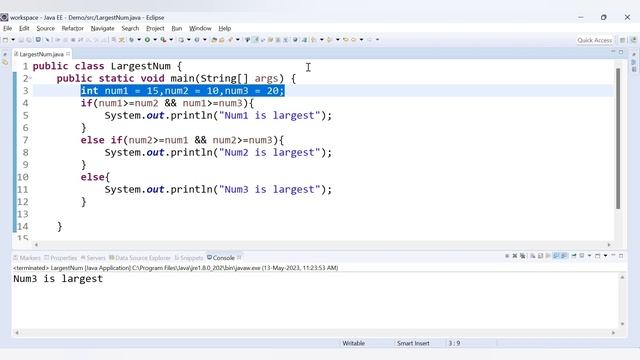Switch to the Snippets tab

click(x=189, y=258)
